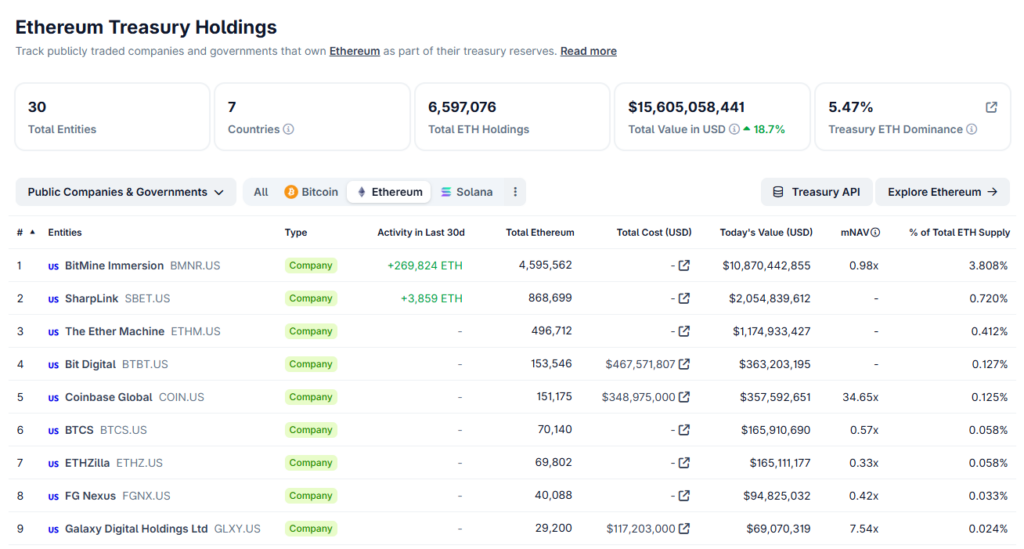Switch to the Solana tab
The height and width of the screenshot is (549, 1024).
pyautogui.click(x=466, y=192)
